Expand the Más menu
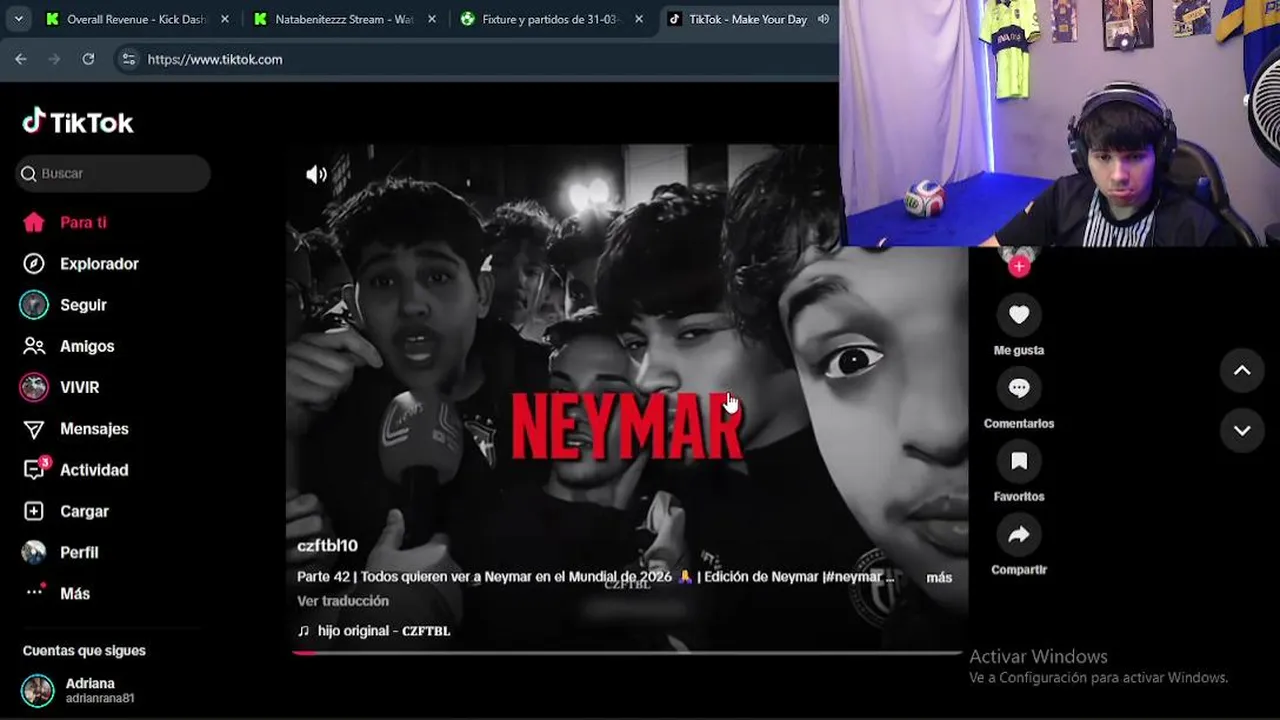This screenshot has height=720, width=1280. click(x=57, y=593)
